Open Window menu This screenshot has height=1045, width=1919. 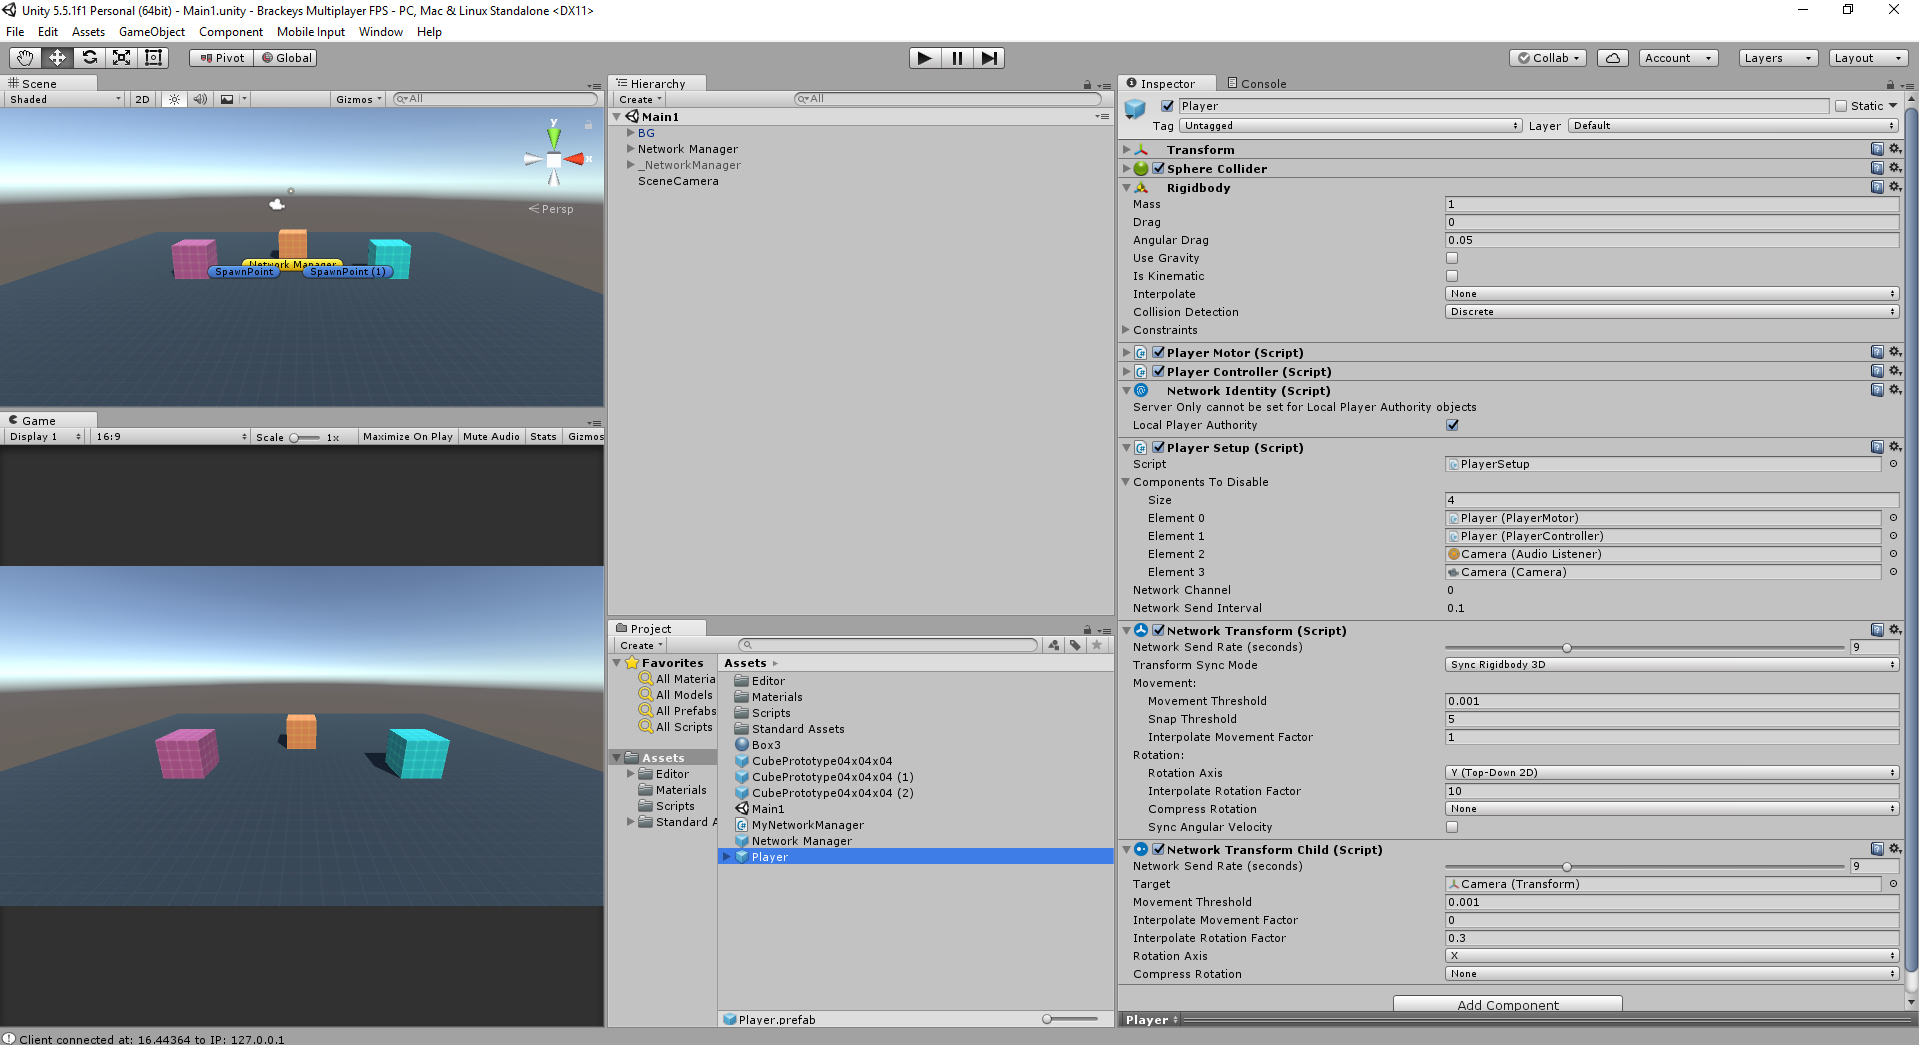(381, 32)
